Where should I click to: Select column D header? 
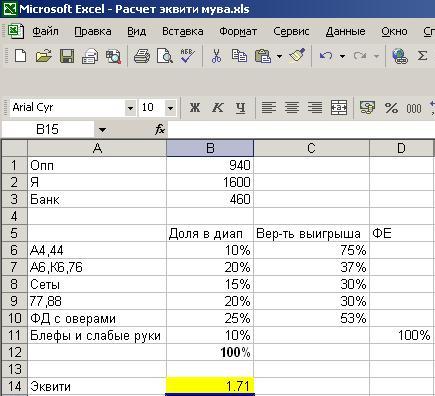tap(402, 148)
